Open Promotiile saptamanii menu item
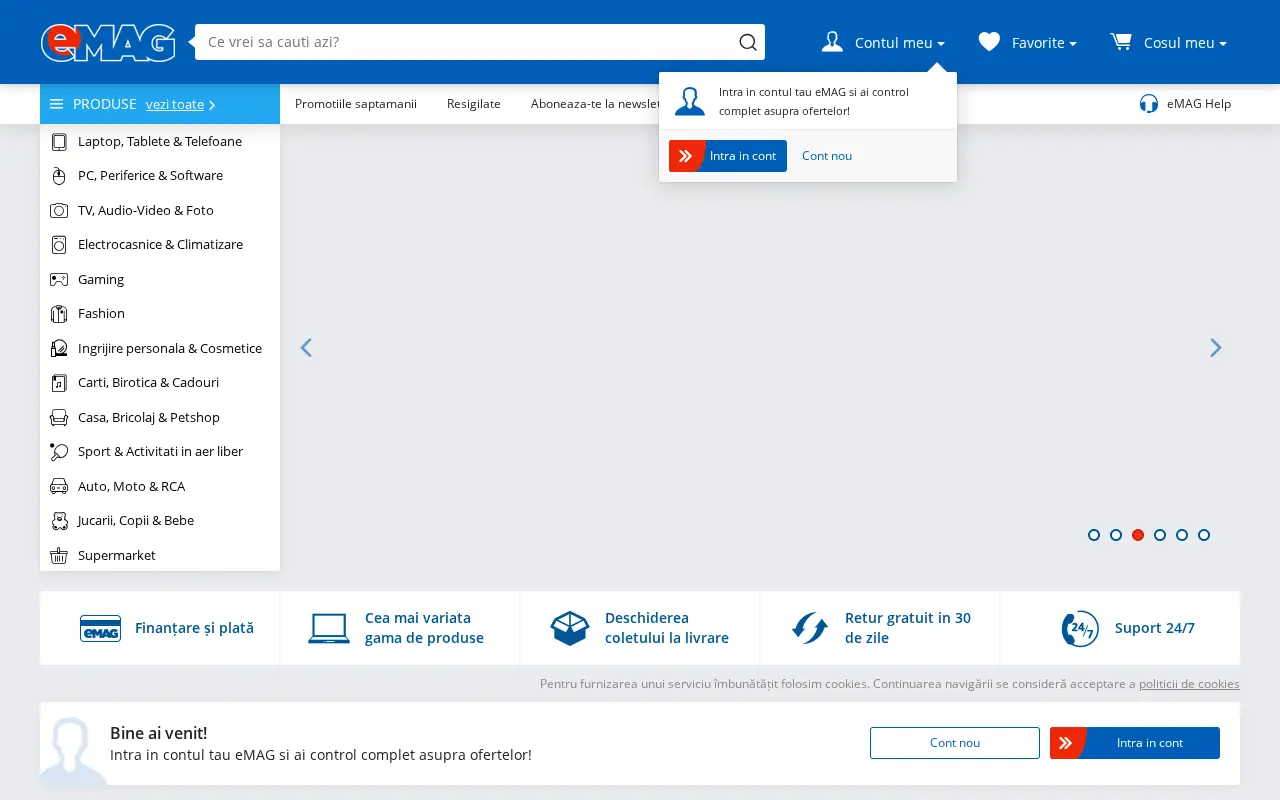Image resolution: width=1280 pixels, height=800 pixels. (x=356, y=104)
